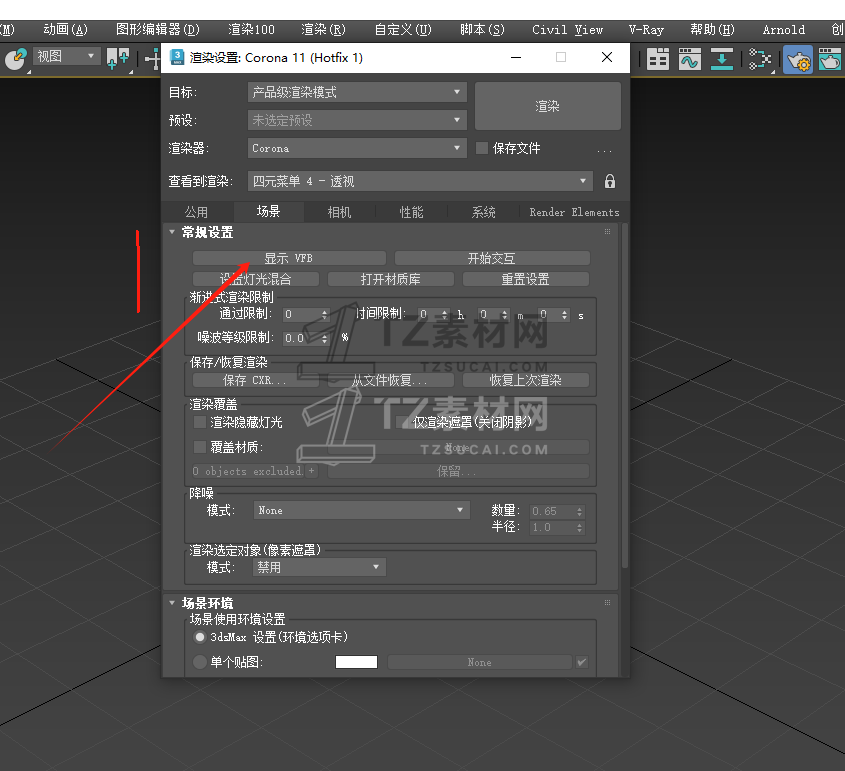The height and width of the screenshot is (771, 845).
Task: Click the 半径 1.0 field
Action: point(552,527)
